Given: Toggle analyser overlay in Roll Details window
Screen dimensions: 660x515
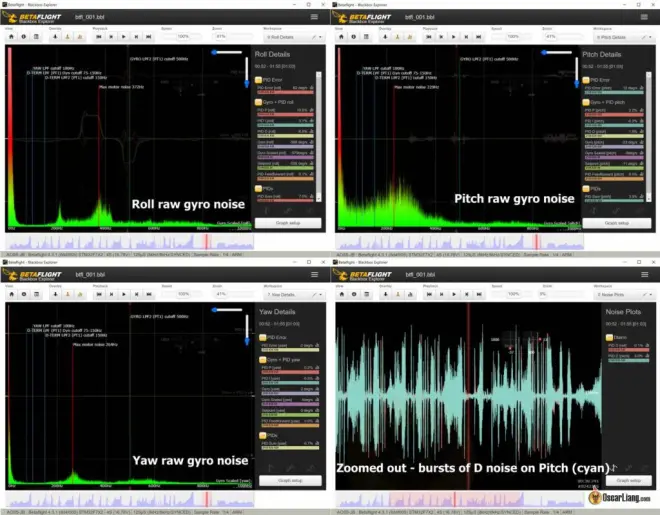Looking at the screenshot, I should (80, 37).
